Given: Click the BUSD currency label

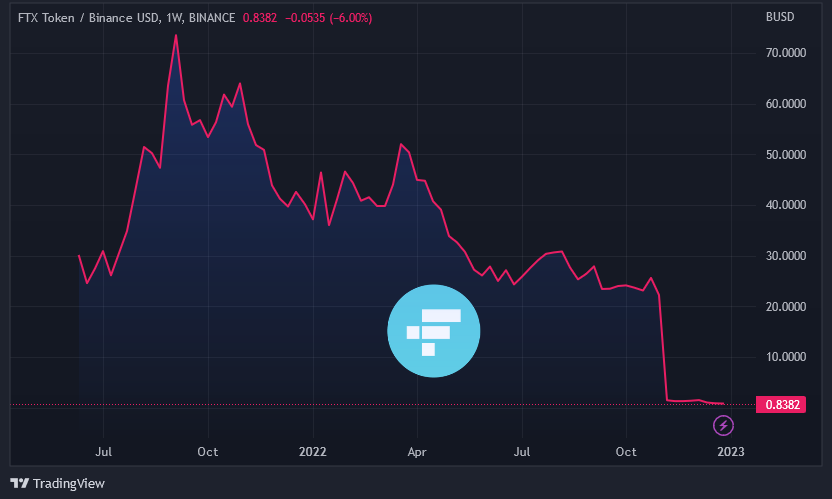Looking at the screenshot, I should tap(779, 17).
